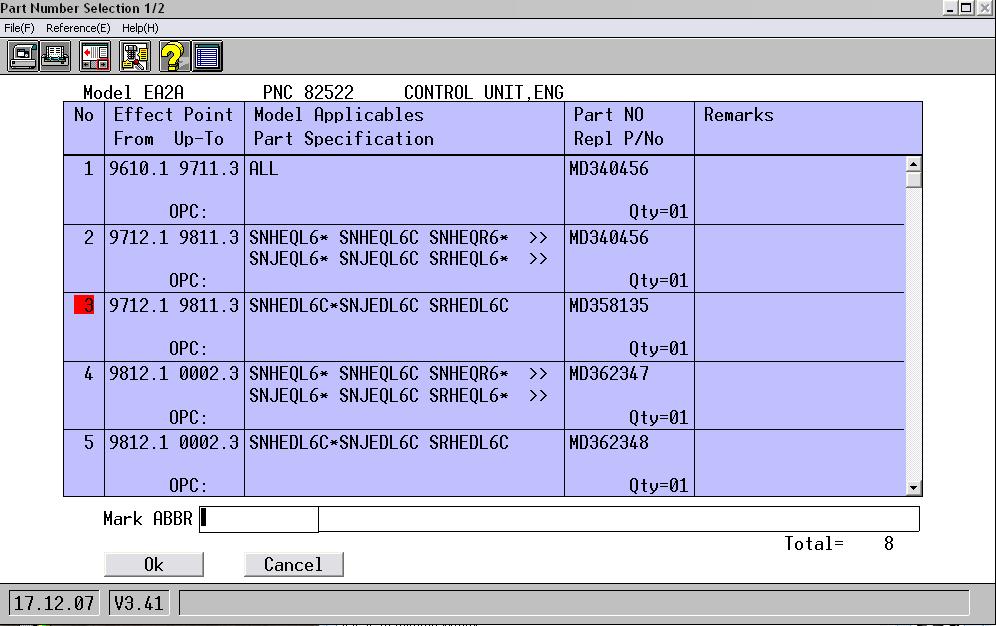Click part number MD358135
The image size is (996, 626).
(x=608, y=305)
